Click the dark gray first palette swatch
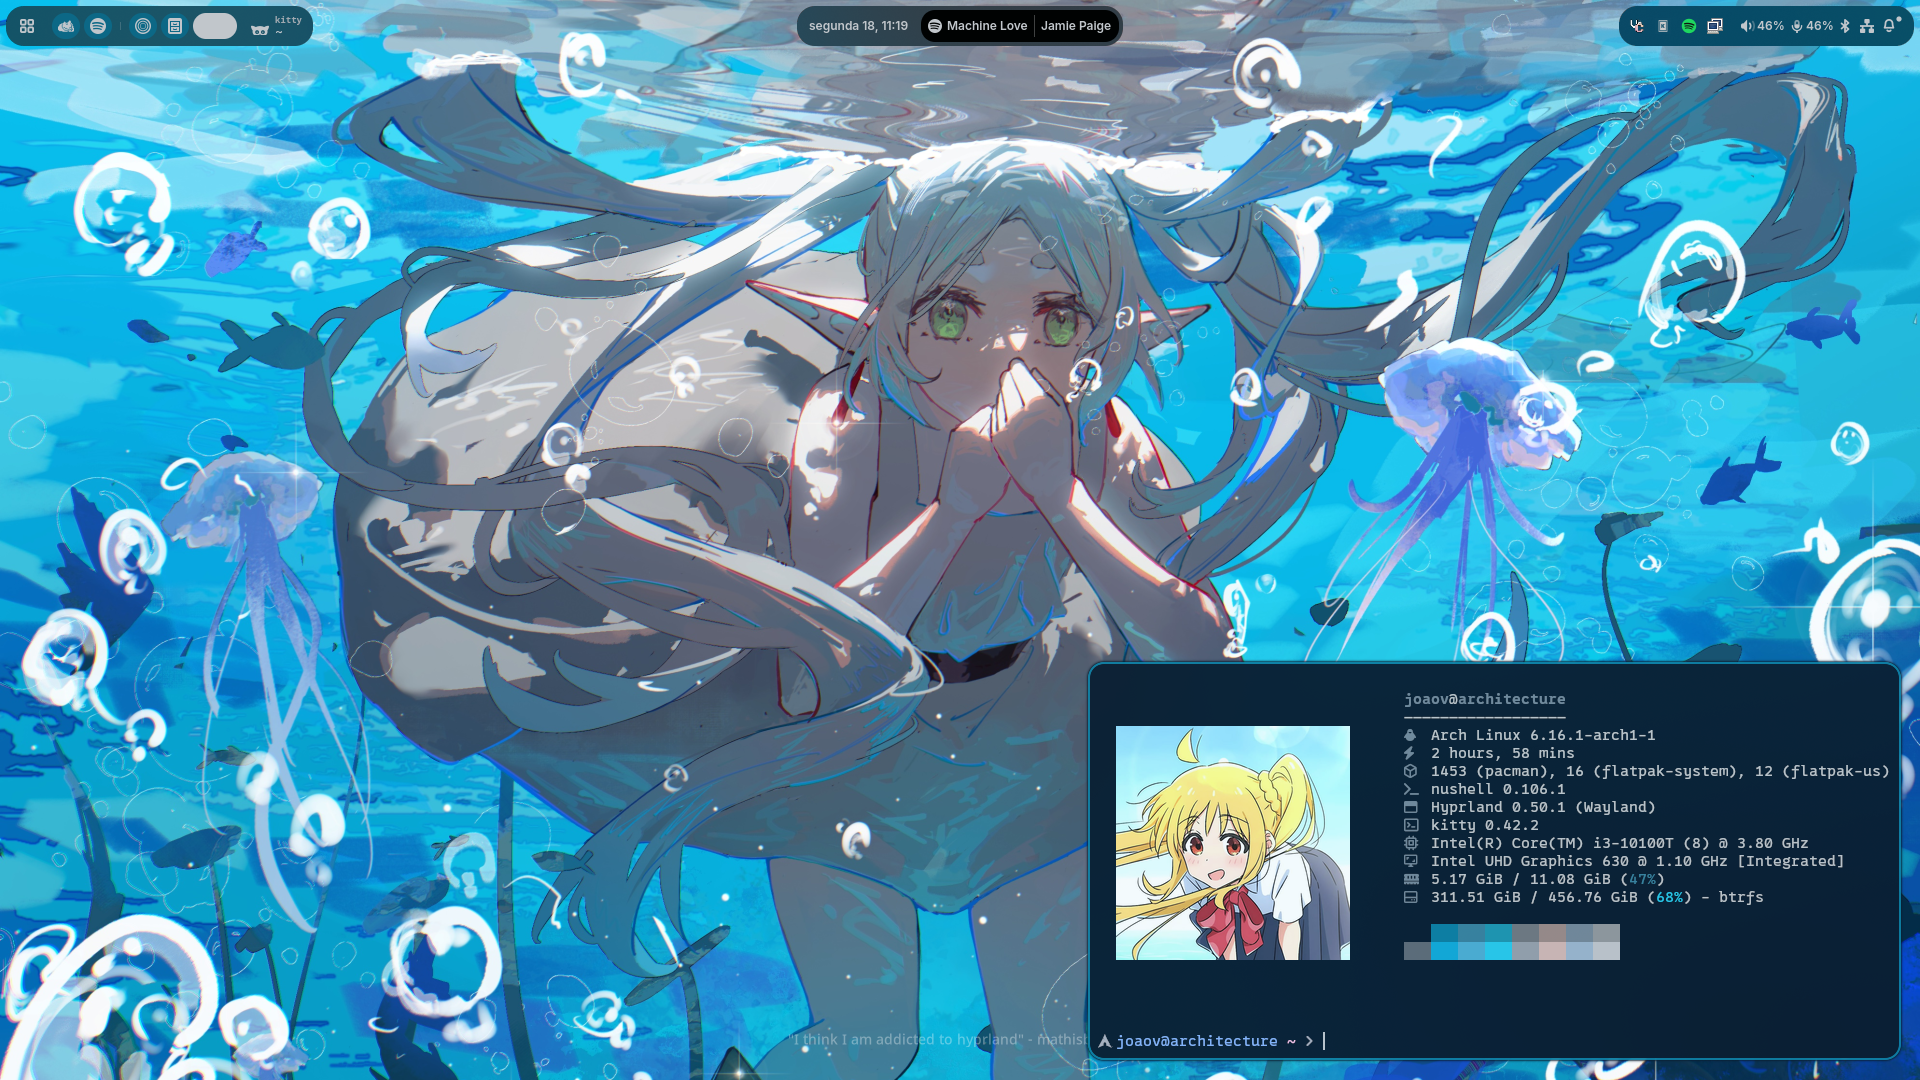 pyautogui.click(x=1417, y=951)
